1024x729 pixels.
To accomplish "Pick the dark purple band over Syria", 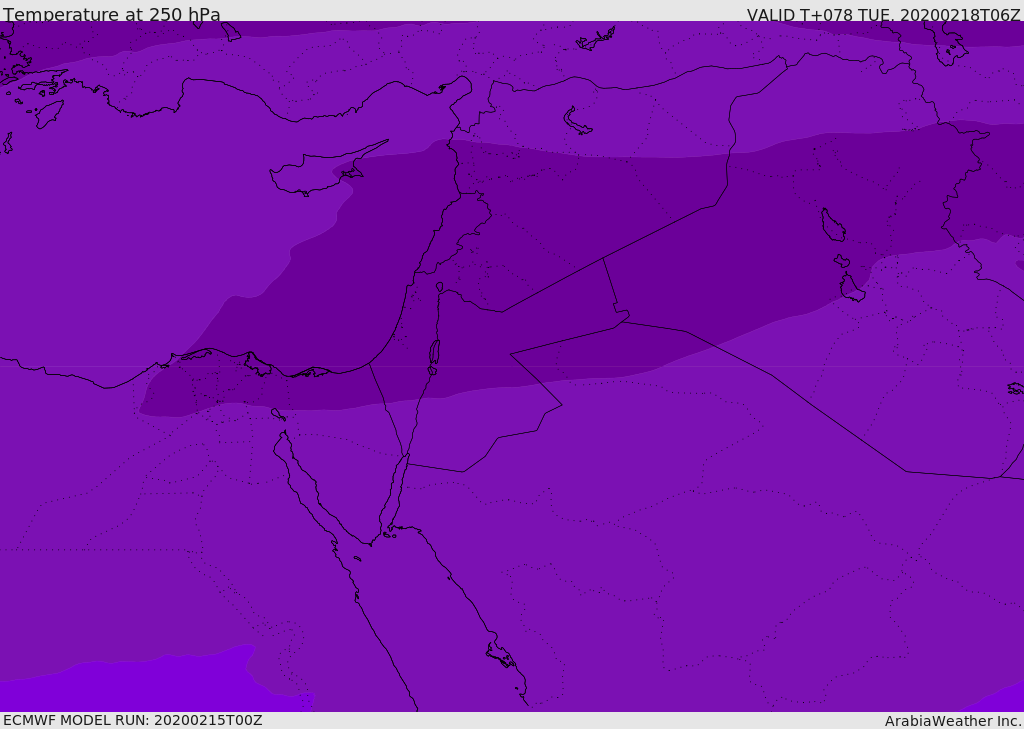I will 560,220.
